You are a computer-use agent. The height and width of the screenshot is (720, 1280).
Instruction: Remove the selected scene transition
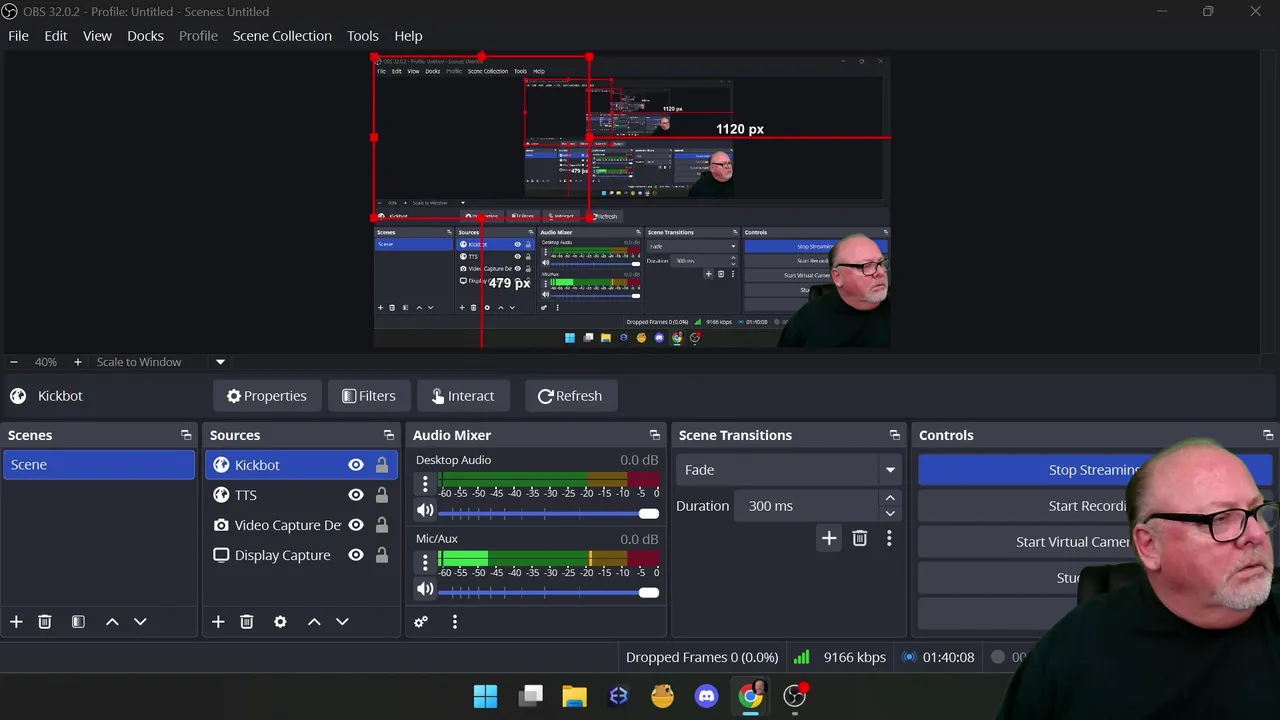859,538
